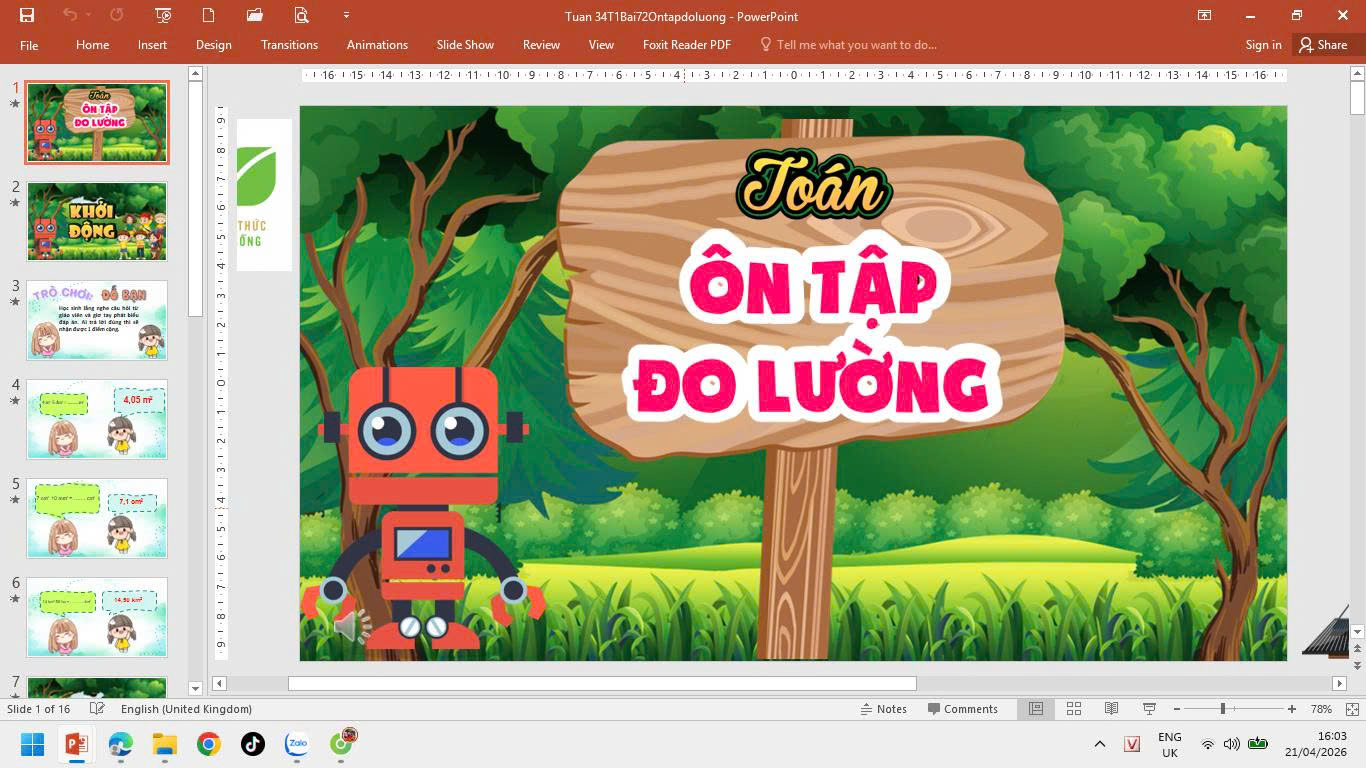Expand Customize Quick Access Toolbar dropdown

(x=346, y=15)
